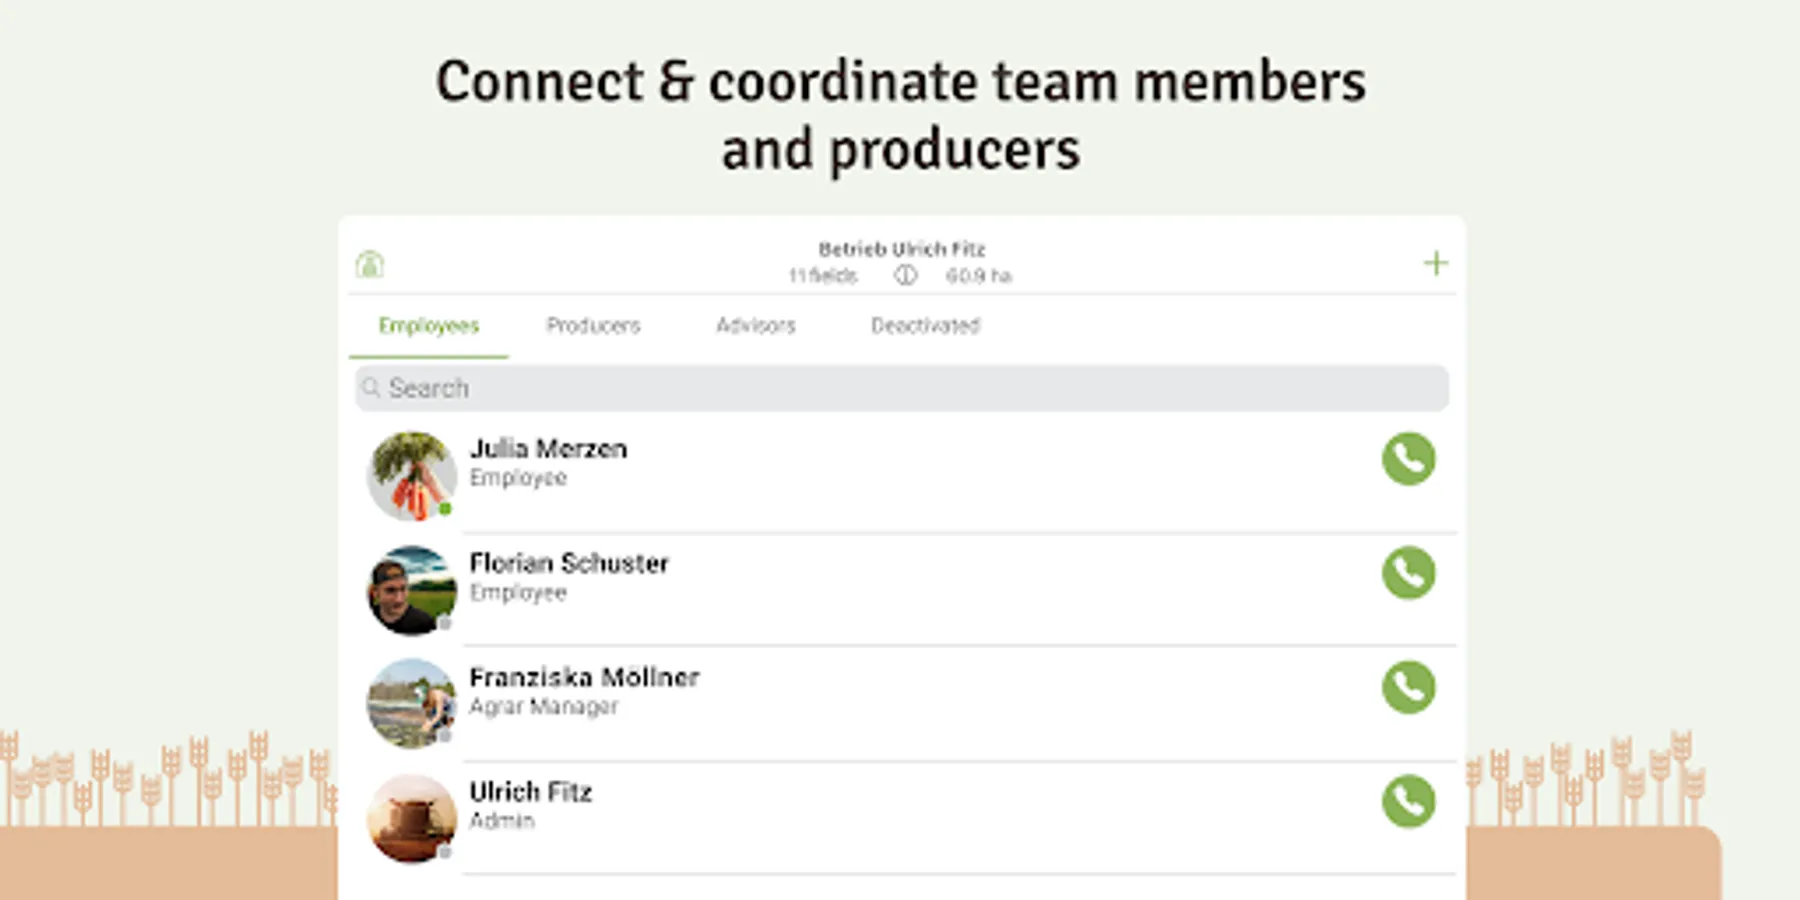
Task: Click into the Search field
Action: [900, 388]
